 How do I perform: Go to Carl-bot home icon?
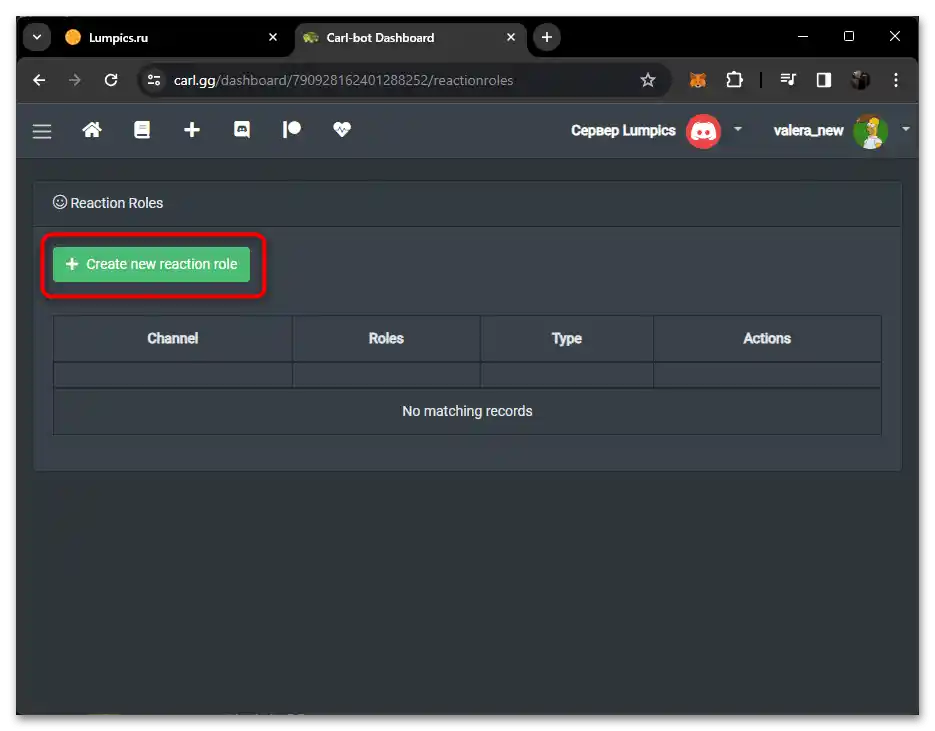pyautogui.click(x=92, y=129)
